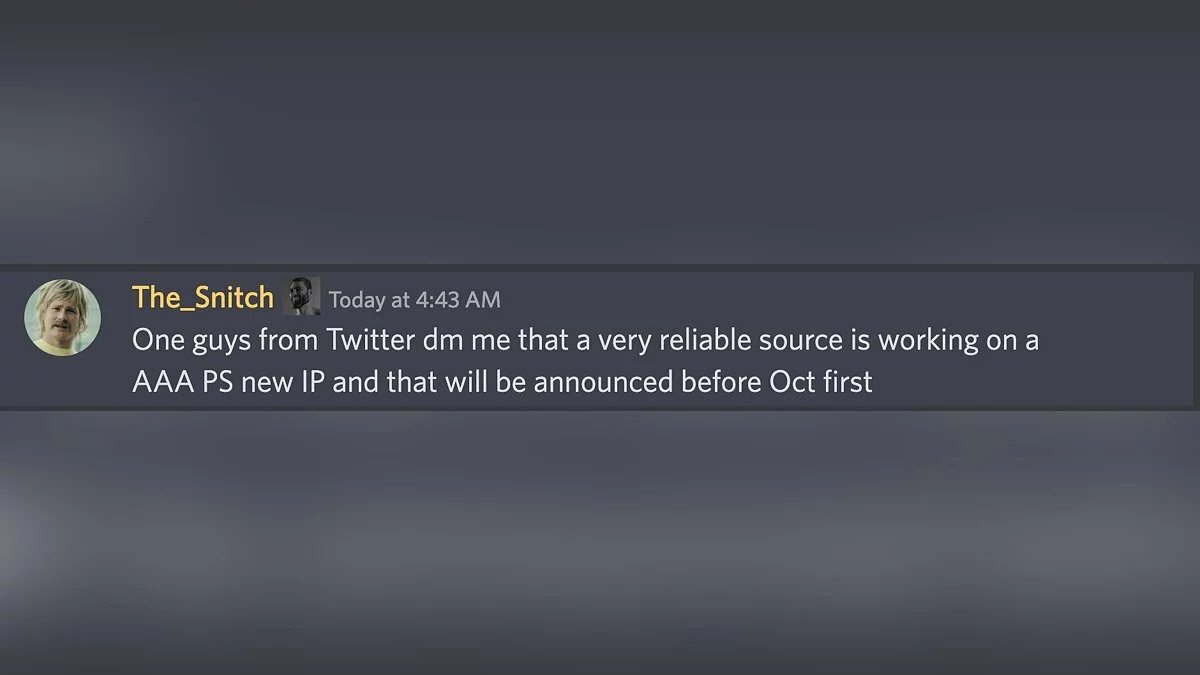Open The_Snitch username profile popup

pos(203,297)
